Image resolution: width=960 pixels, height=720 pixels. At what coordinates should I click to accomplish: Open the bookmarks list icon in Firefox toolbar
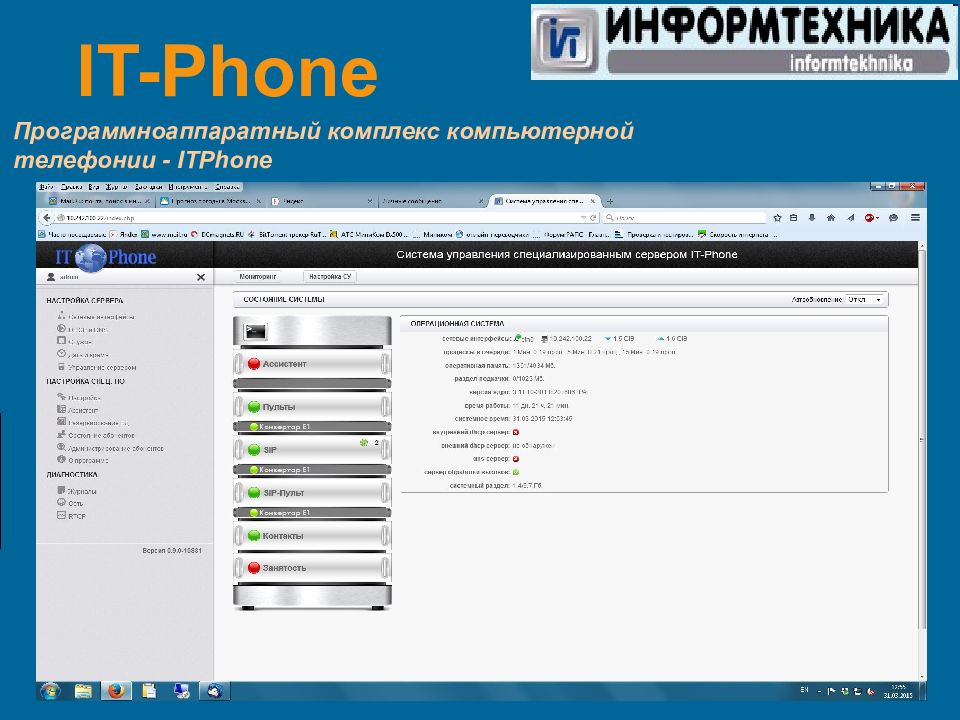pos(793,217)
